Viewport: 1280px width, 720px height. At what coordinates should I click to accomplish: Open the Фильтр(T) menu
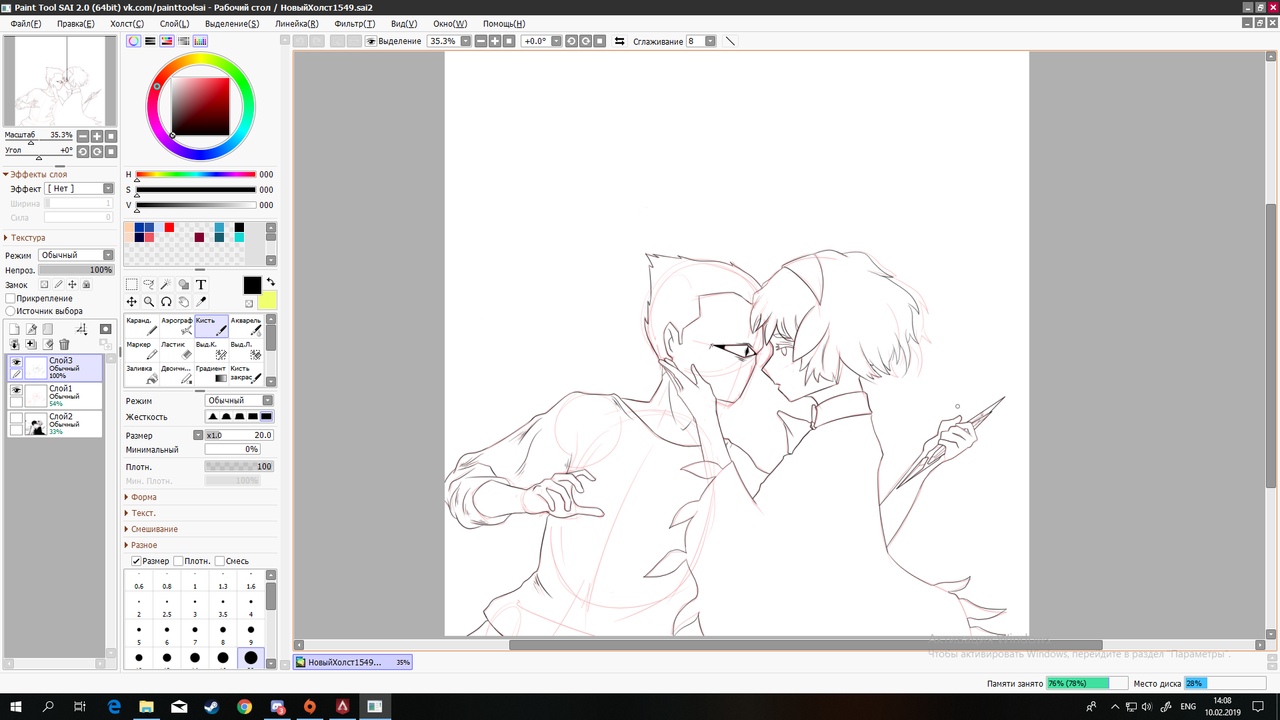pos(355,23)
